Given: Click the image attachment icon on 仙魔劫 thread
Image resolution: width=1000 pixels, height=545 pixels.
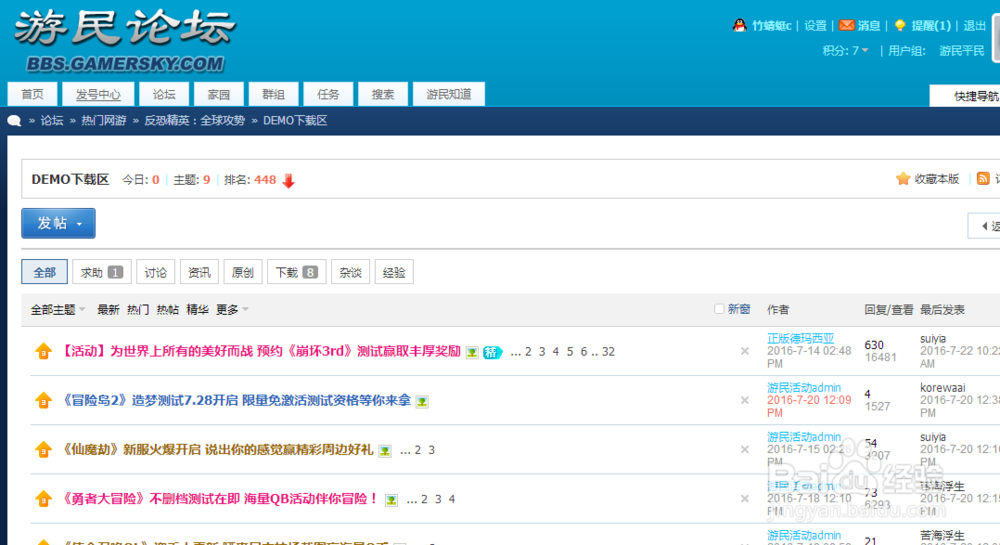Looking at the screenshot, I should [x=385, y=451].
